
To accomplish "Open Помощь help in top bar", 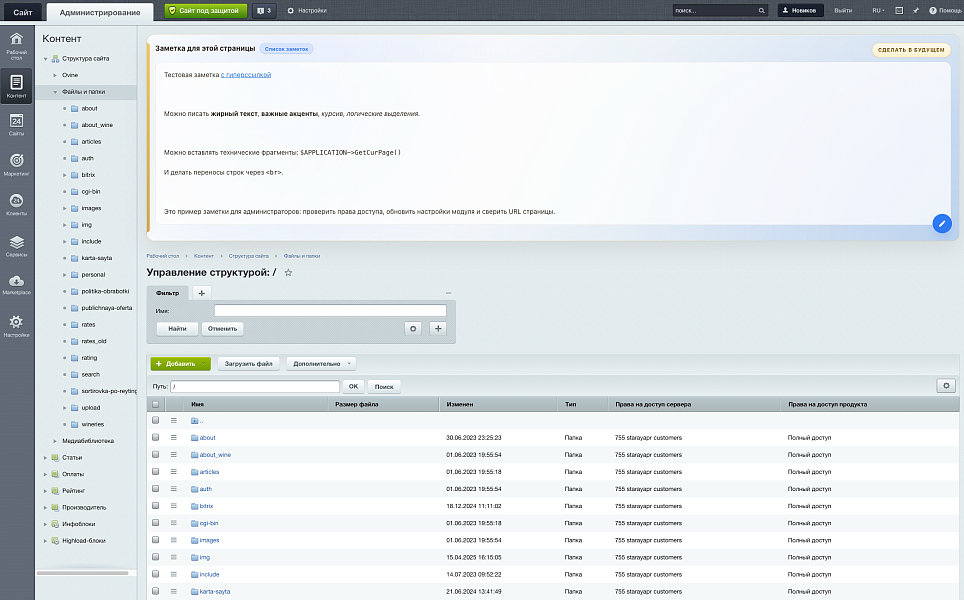I will [x=946, y=10].
